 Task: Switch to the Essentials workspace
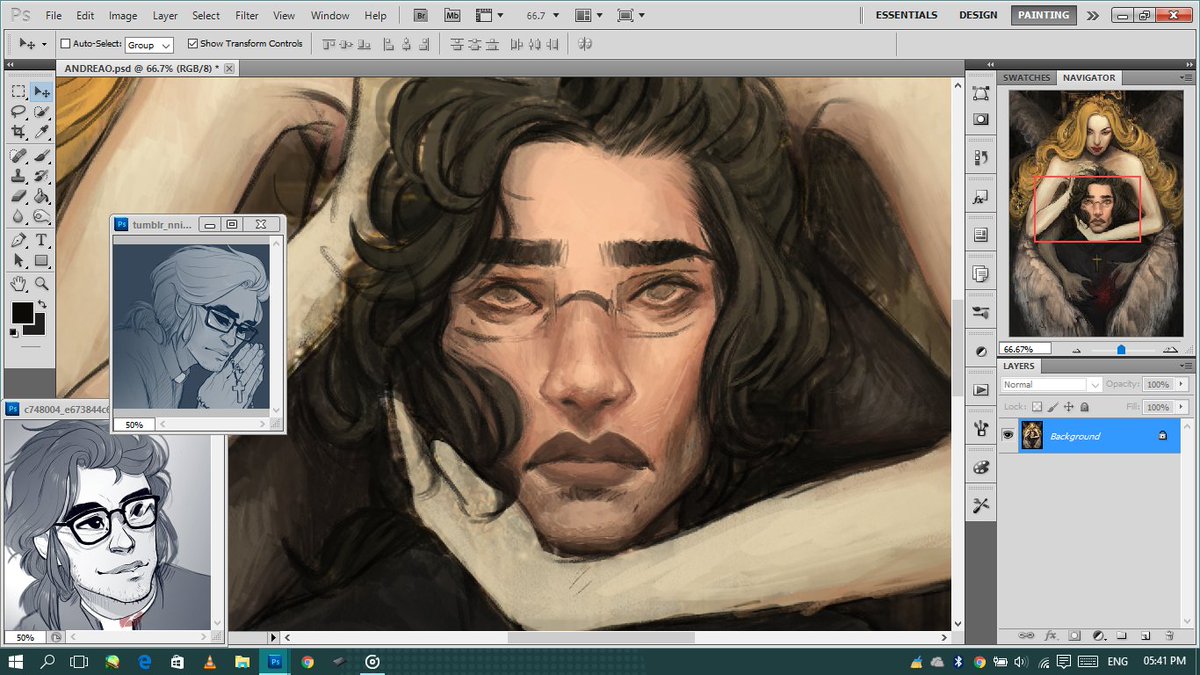907,15
